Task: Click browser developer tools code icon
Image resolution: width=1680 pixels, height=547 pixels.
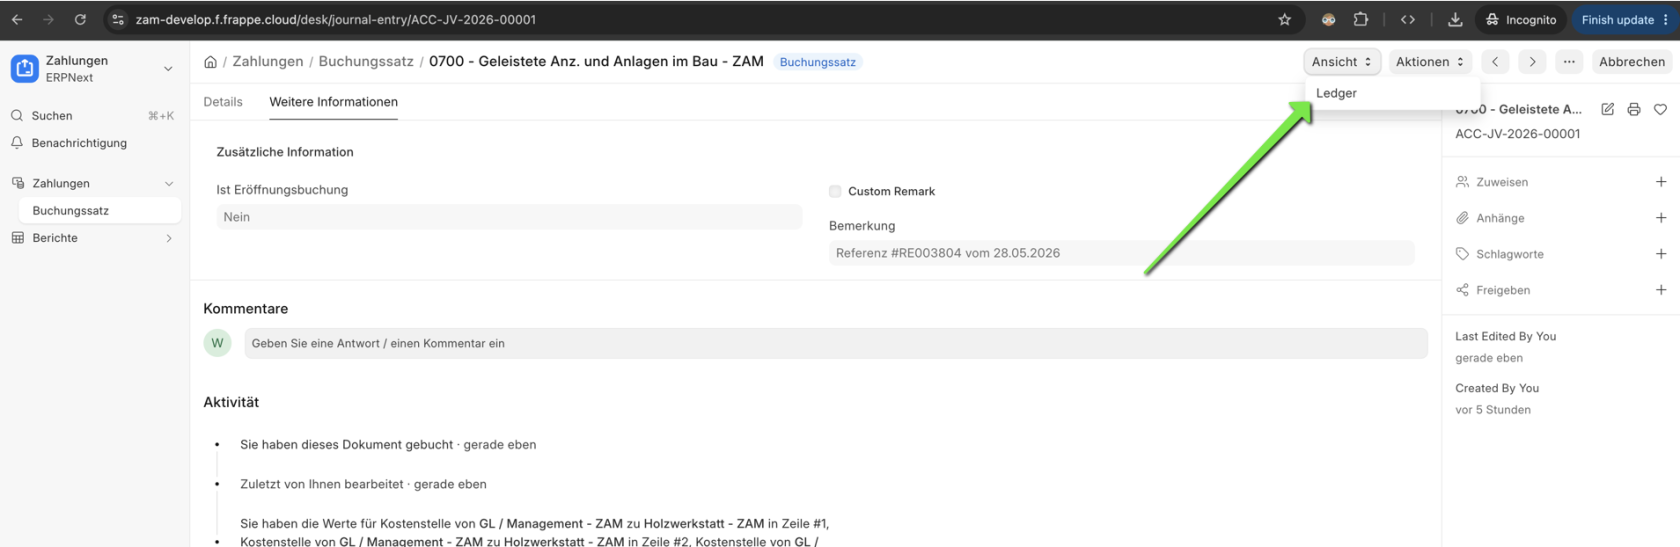Action: 1408,19
